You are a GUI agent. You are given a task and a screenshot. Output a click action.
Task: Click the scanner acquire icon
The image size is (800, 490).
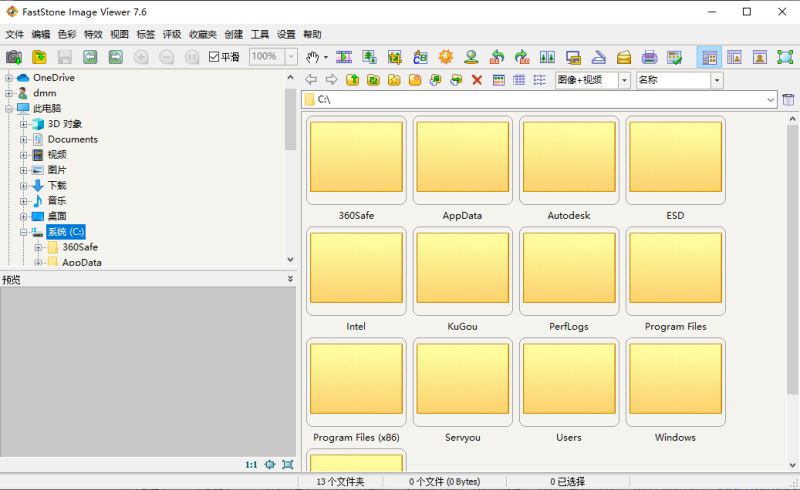pos(597,57)
